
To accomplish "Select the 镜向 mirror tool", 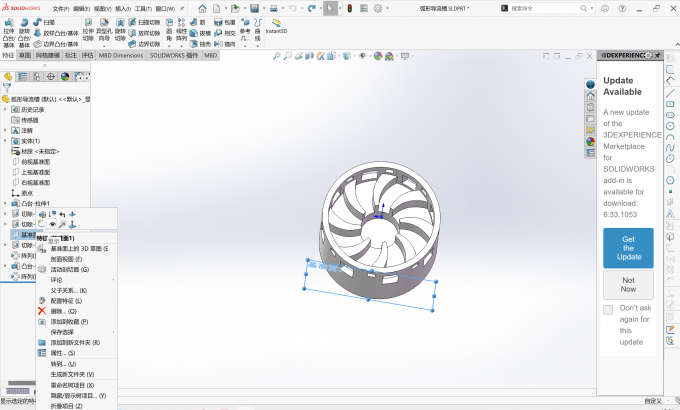I will [225, 44].
